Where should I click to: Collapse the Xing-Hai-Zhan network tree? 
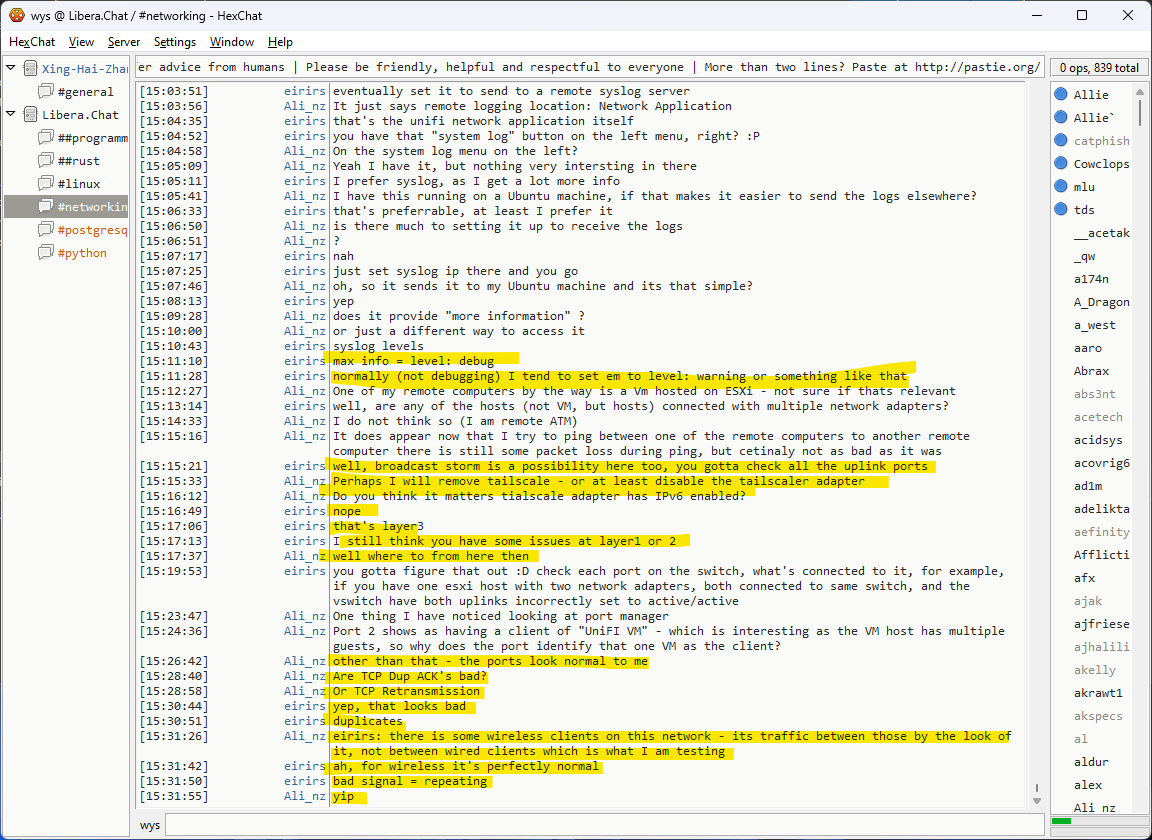(x=11, y=69)
